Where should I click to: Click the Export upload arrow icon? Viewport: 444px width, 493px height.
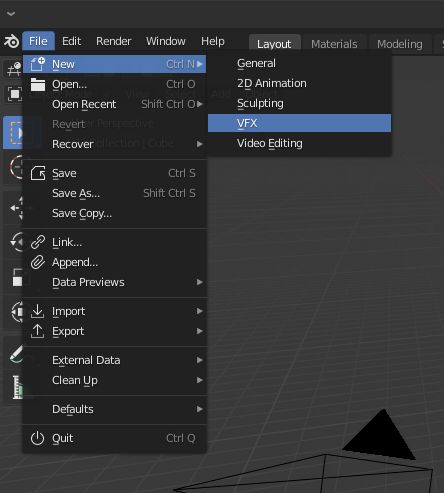coord(38,331)
